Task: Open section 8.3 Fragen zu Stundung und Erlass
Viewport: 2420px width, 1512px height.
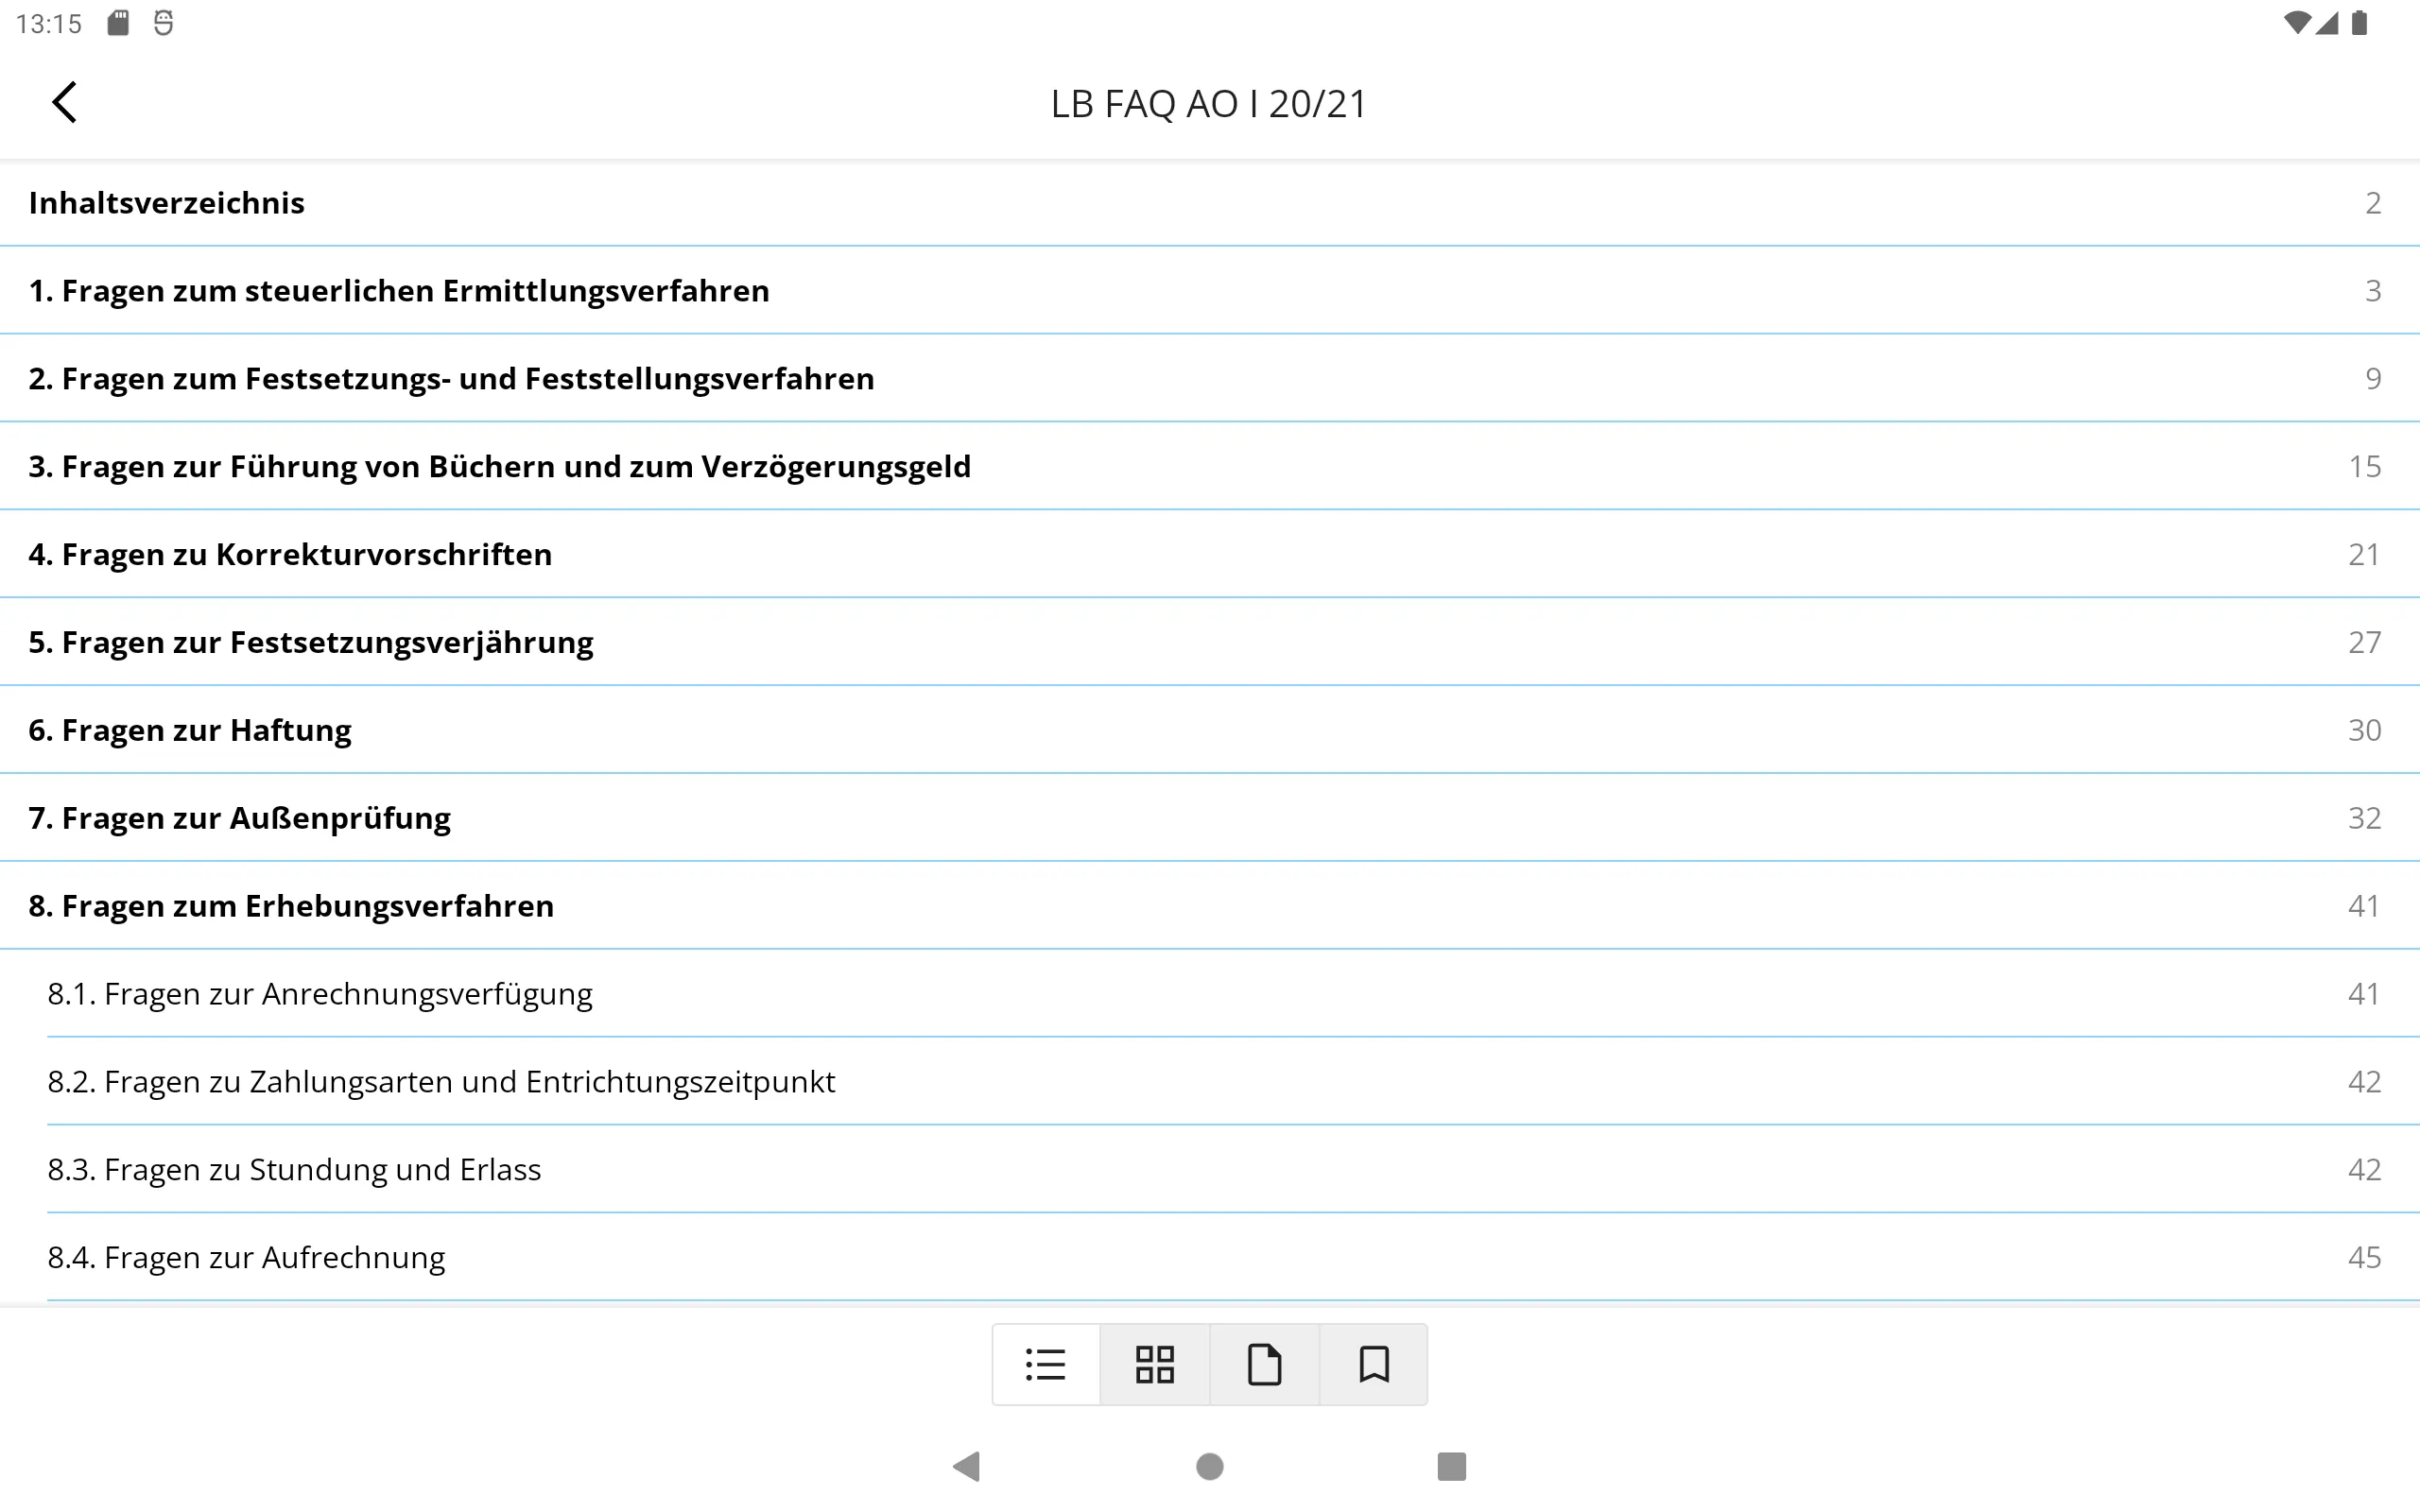Action: tap(1210, 1170)
